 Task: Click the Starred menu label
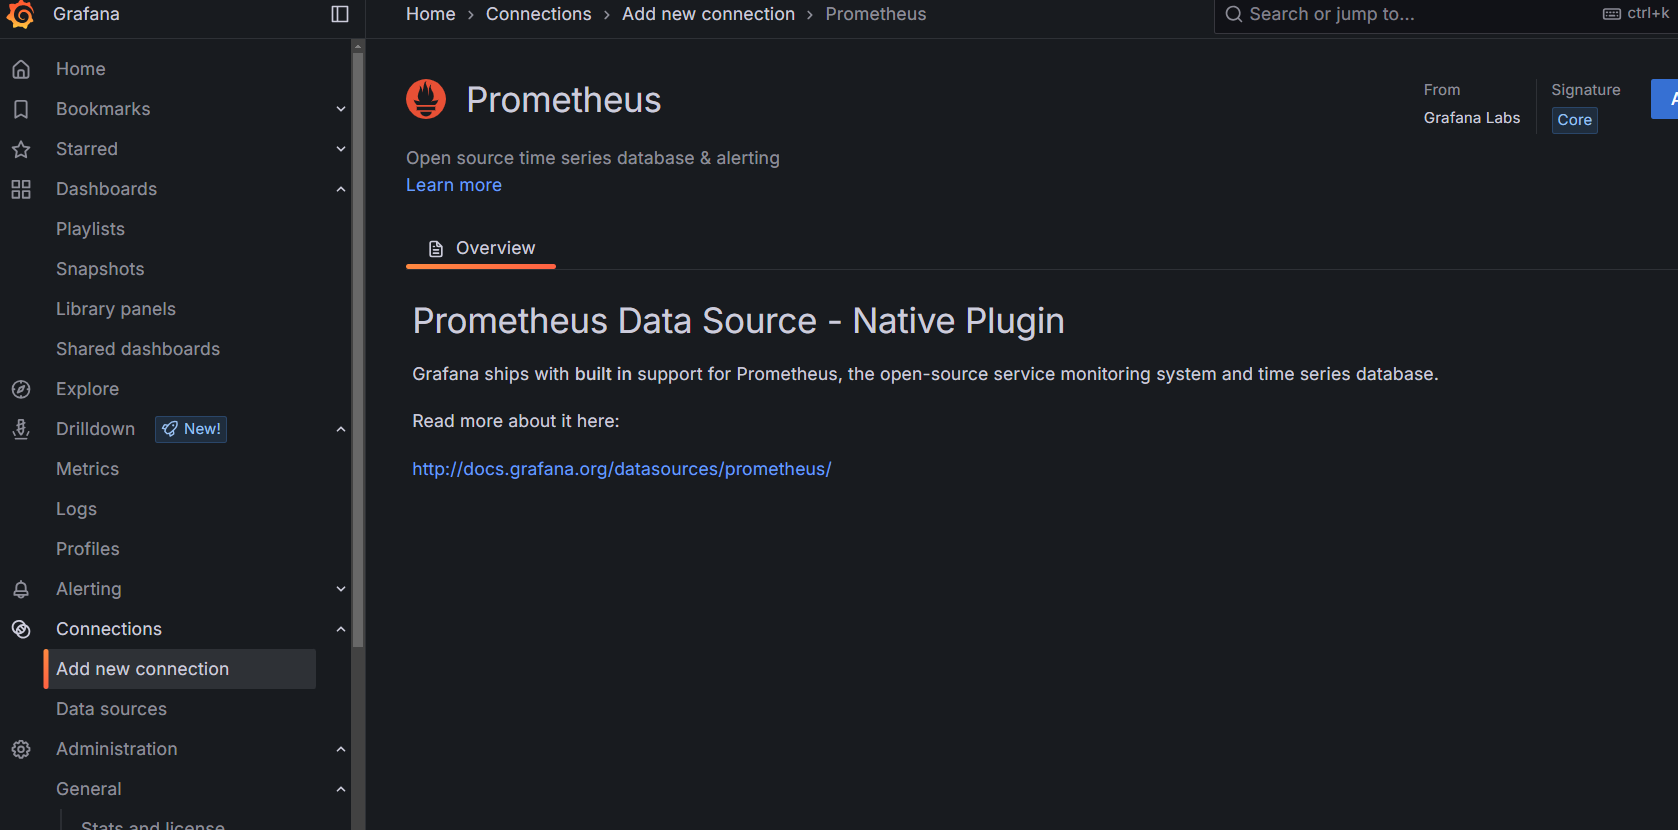pos(87,149)
